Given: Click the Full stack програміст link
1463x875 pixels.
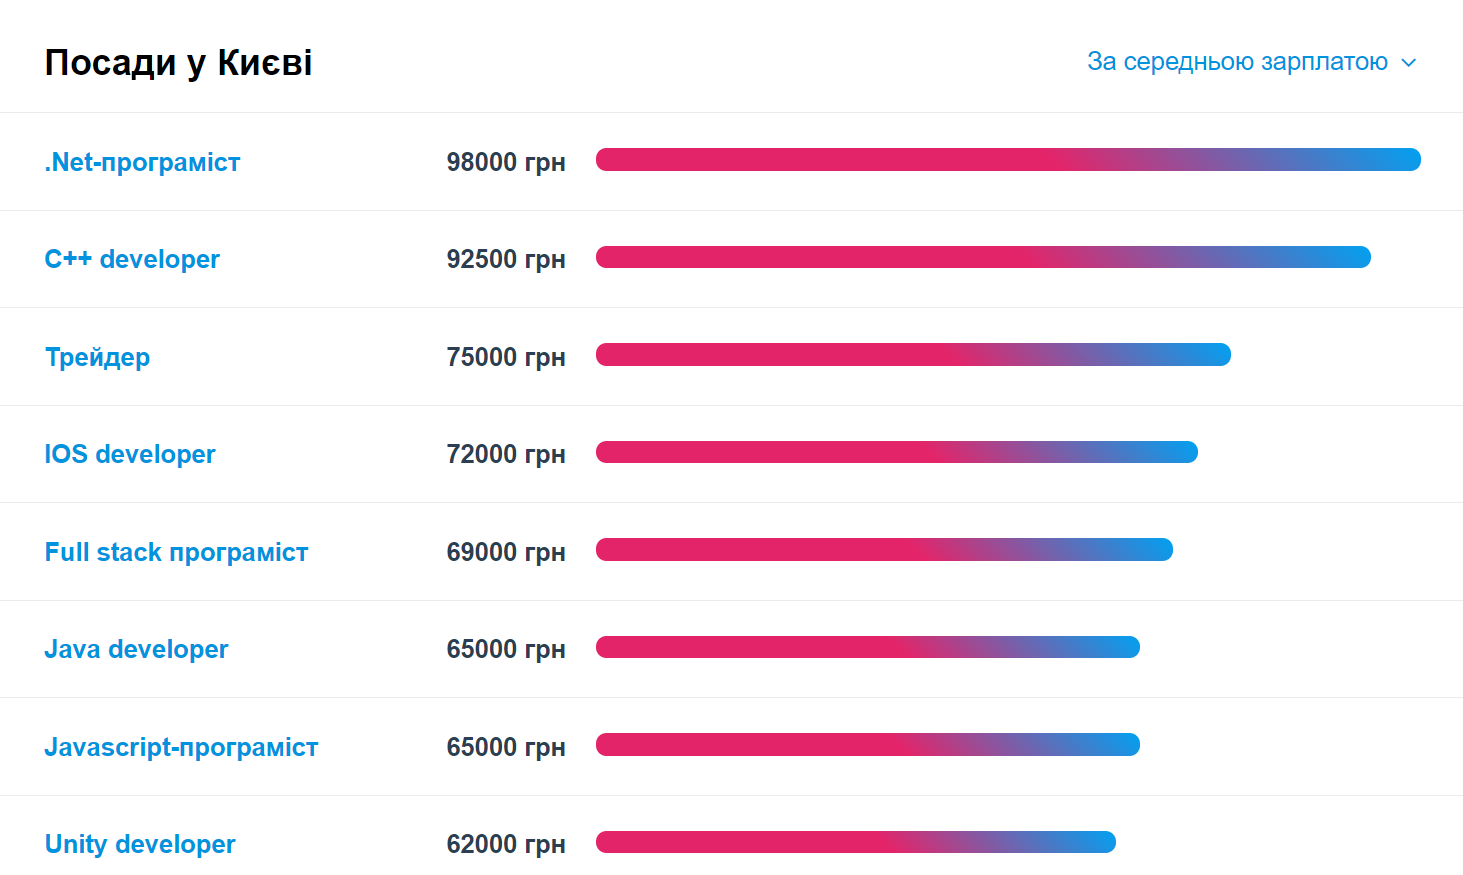Looking at the screenshot, I should (176, 552).
